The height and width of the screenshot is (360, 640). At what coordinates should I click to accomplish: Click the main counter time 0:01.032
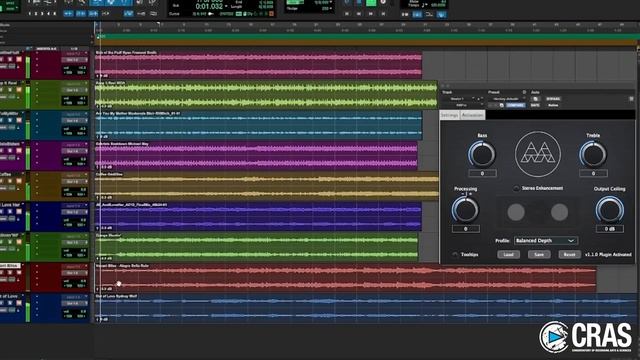[x=209, y=7]
